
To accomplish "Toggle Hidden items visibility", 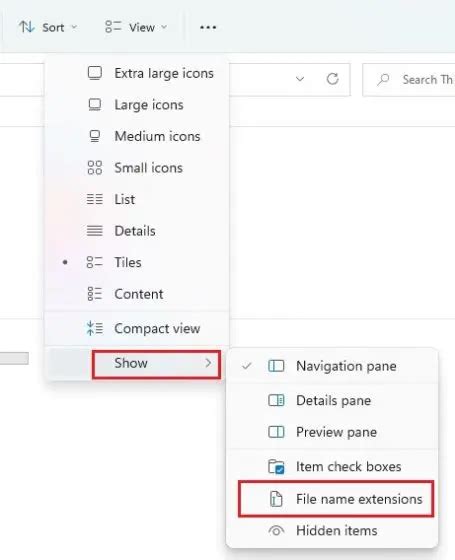I will pos(332,531).
